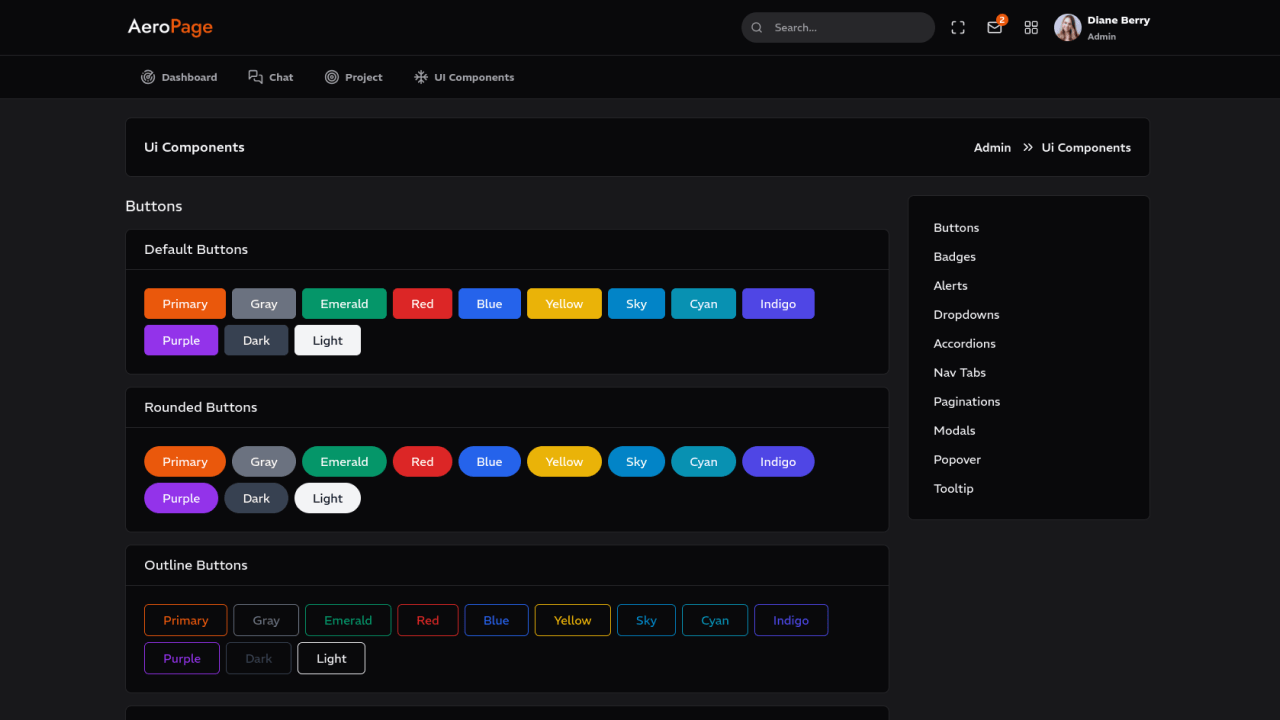Open the apps grid icon
1280x720 pixels.
1031,28
